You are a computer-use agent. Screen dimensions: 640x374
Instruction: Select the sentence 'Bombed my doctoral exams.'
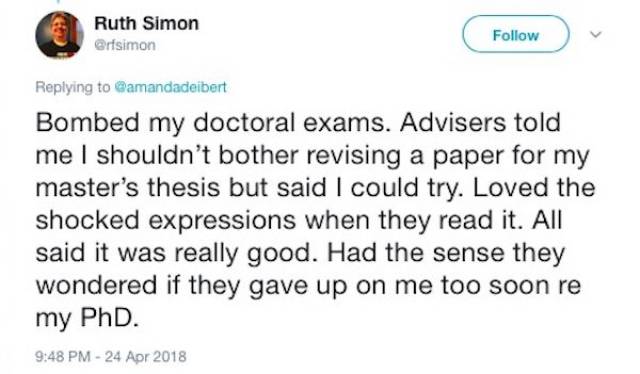click(x=210, y=123)
